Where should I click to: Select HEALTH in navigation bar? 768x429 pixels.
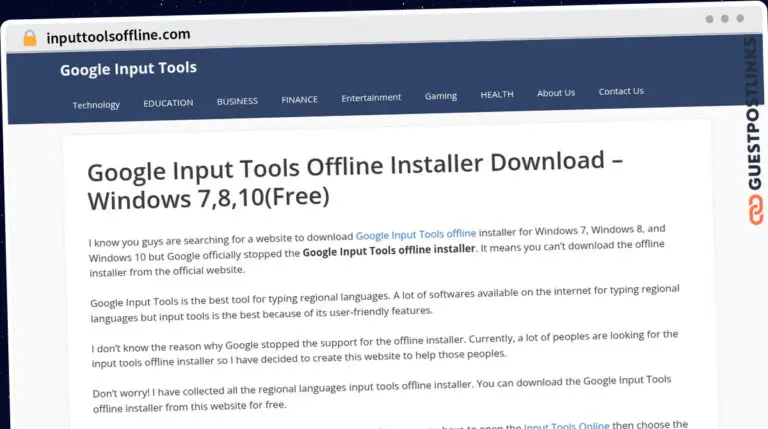click(x=497, y=94)
